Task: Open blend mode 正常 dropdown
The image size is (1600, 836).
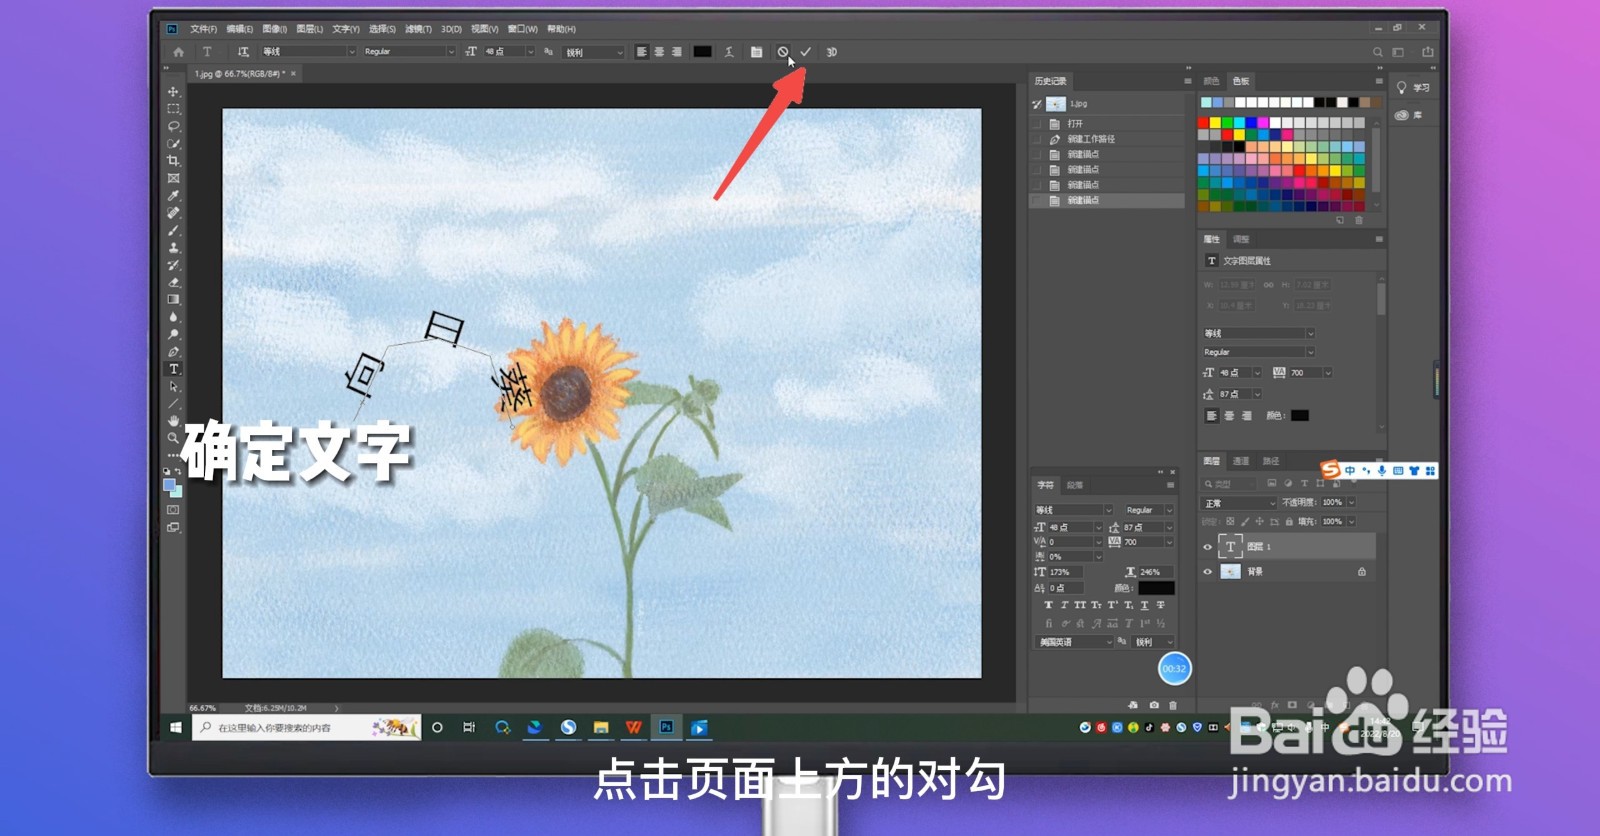Action: [1240, 503]
